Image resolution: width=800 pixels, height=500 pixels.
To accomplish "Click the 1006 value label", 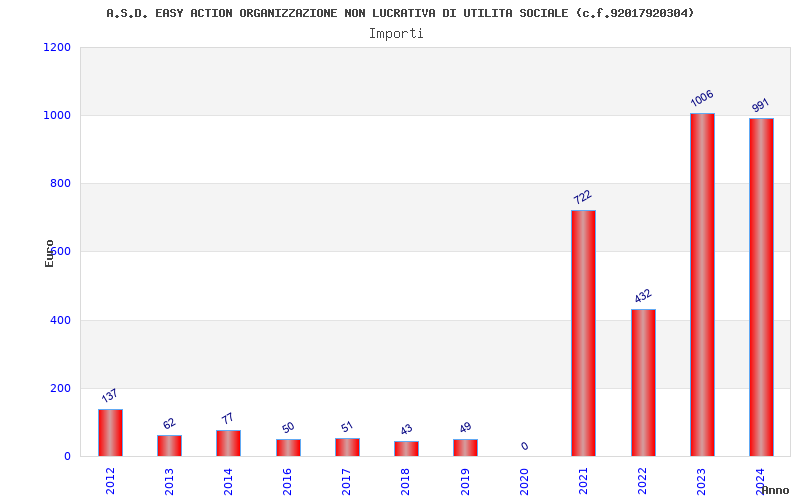I will tap(702, 98).
